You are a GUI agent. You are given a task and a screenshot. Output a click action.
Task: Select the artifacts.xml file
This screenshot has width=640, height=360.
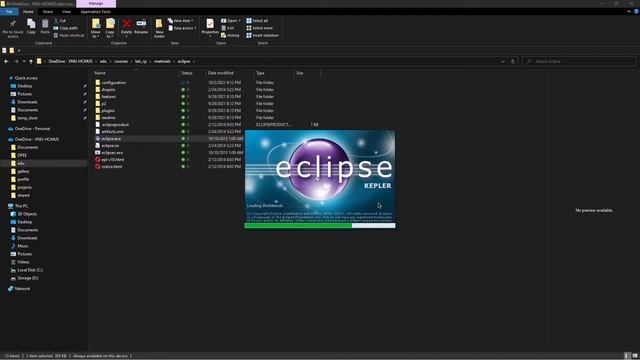(112, 131)
